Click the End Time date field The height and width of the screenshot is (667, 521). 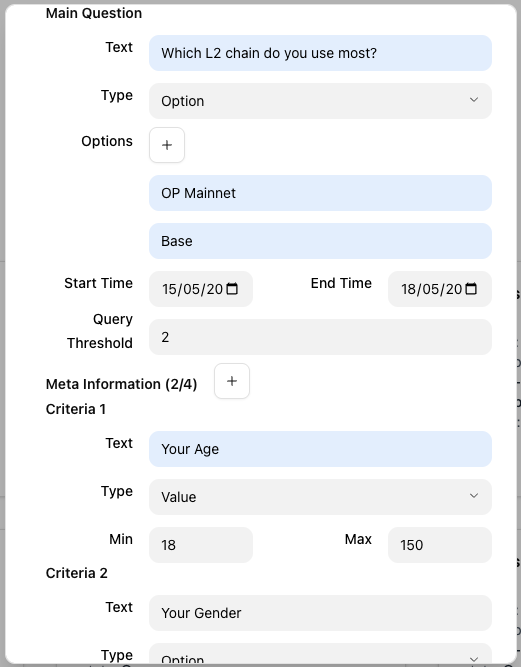440,289
